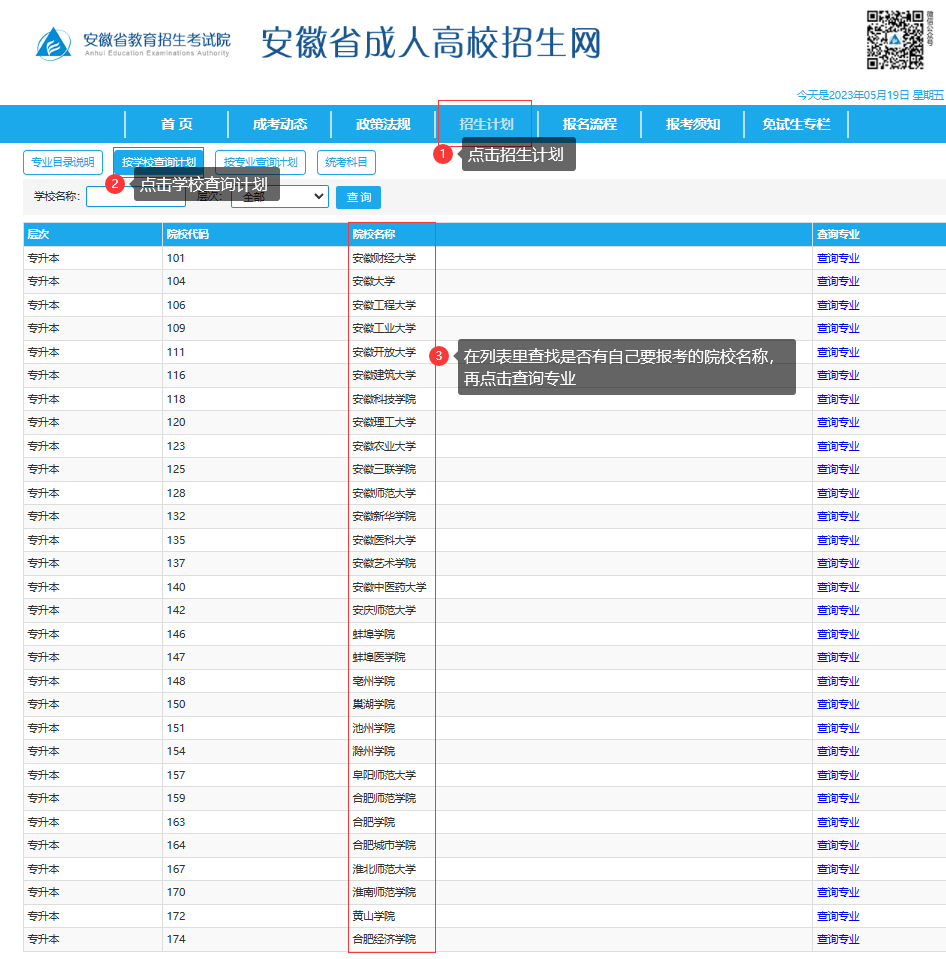
Task: Click 查询专业 link for 合肥学院
Action: point(837,822)
